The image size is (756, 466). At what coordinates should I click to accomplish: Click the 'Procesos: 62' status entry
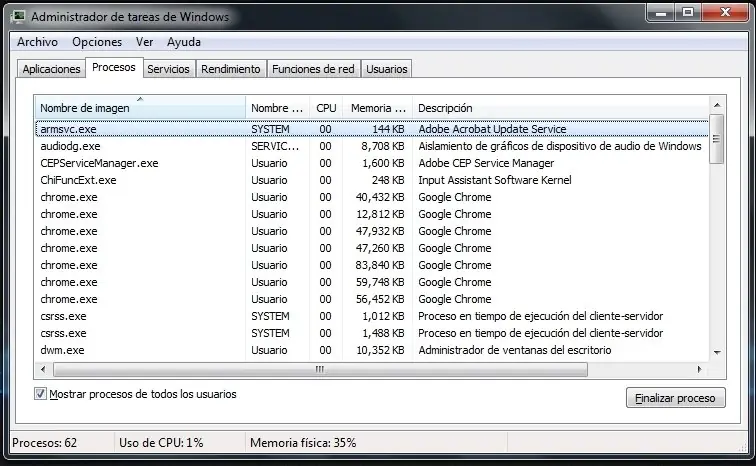click(44, 442)
